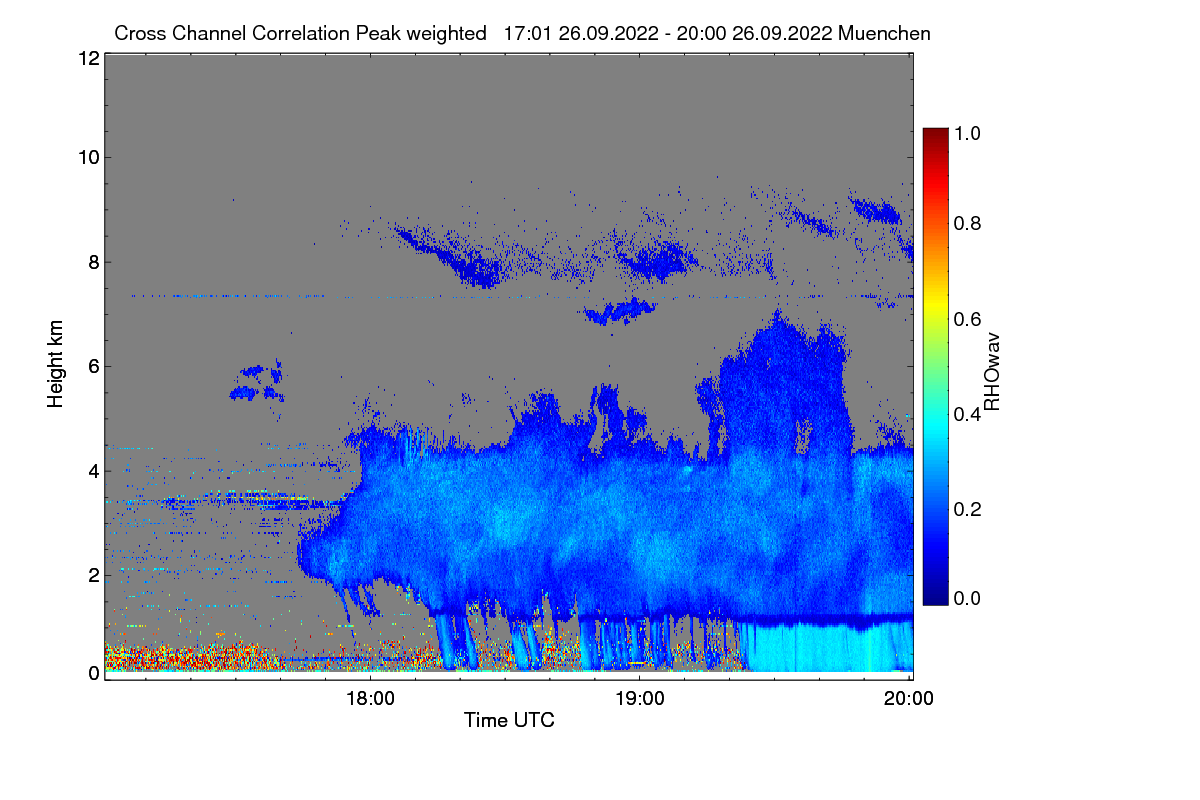The width and height of the screenshot is (1200, 800).
Task: Click the 0 km height tick label
Action: click(92, 673)
